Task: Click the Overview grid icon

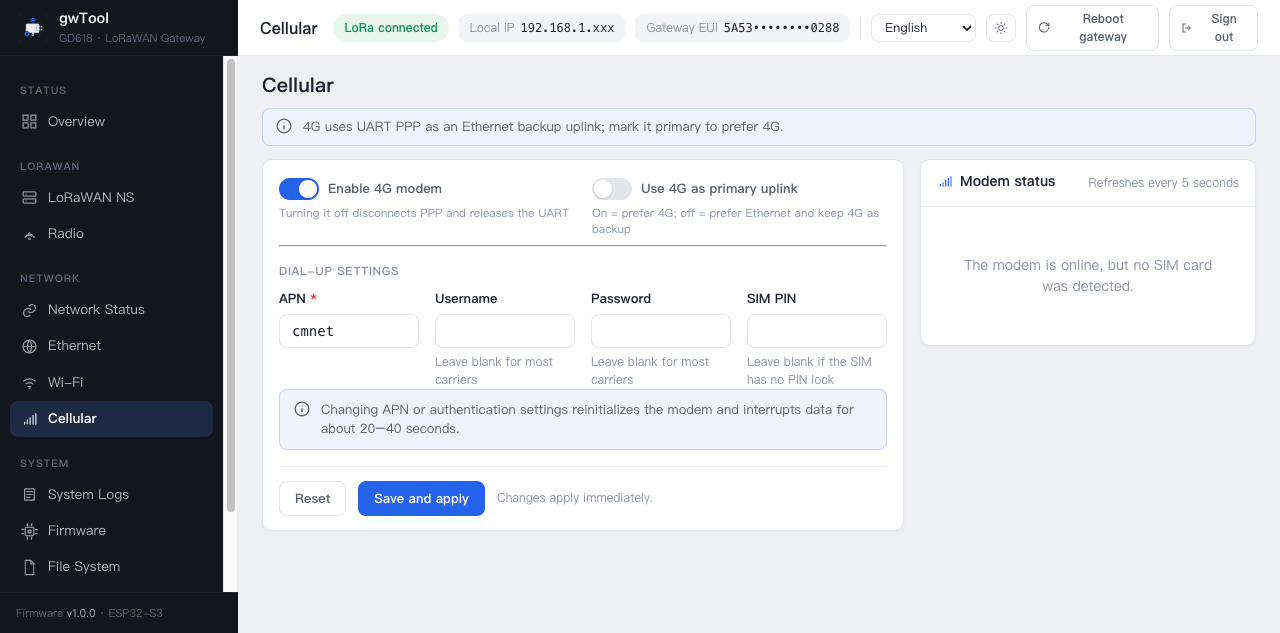Action: [29, 121]
